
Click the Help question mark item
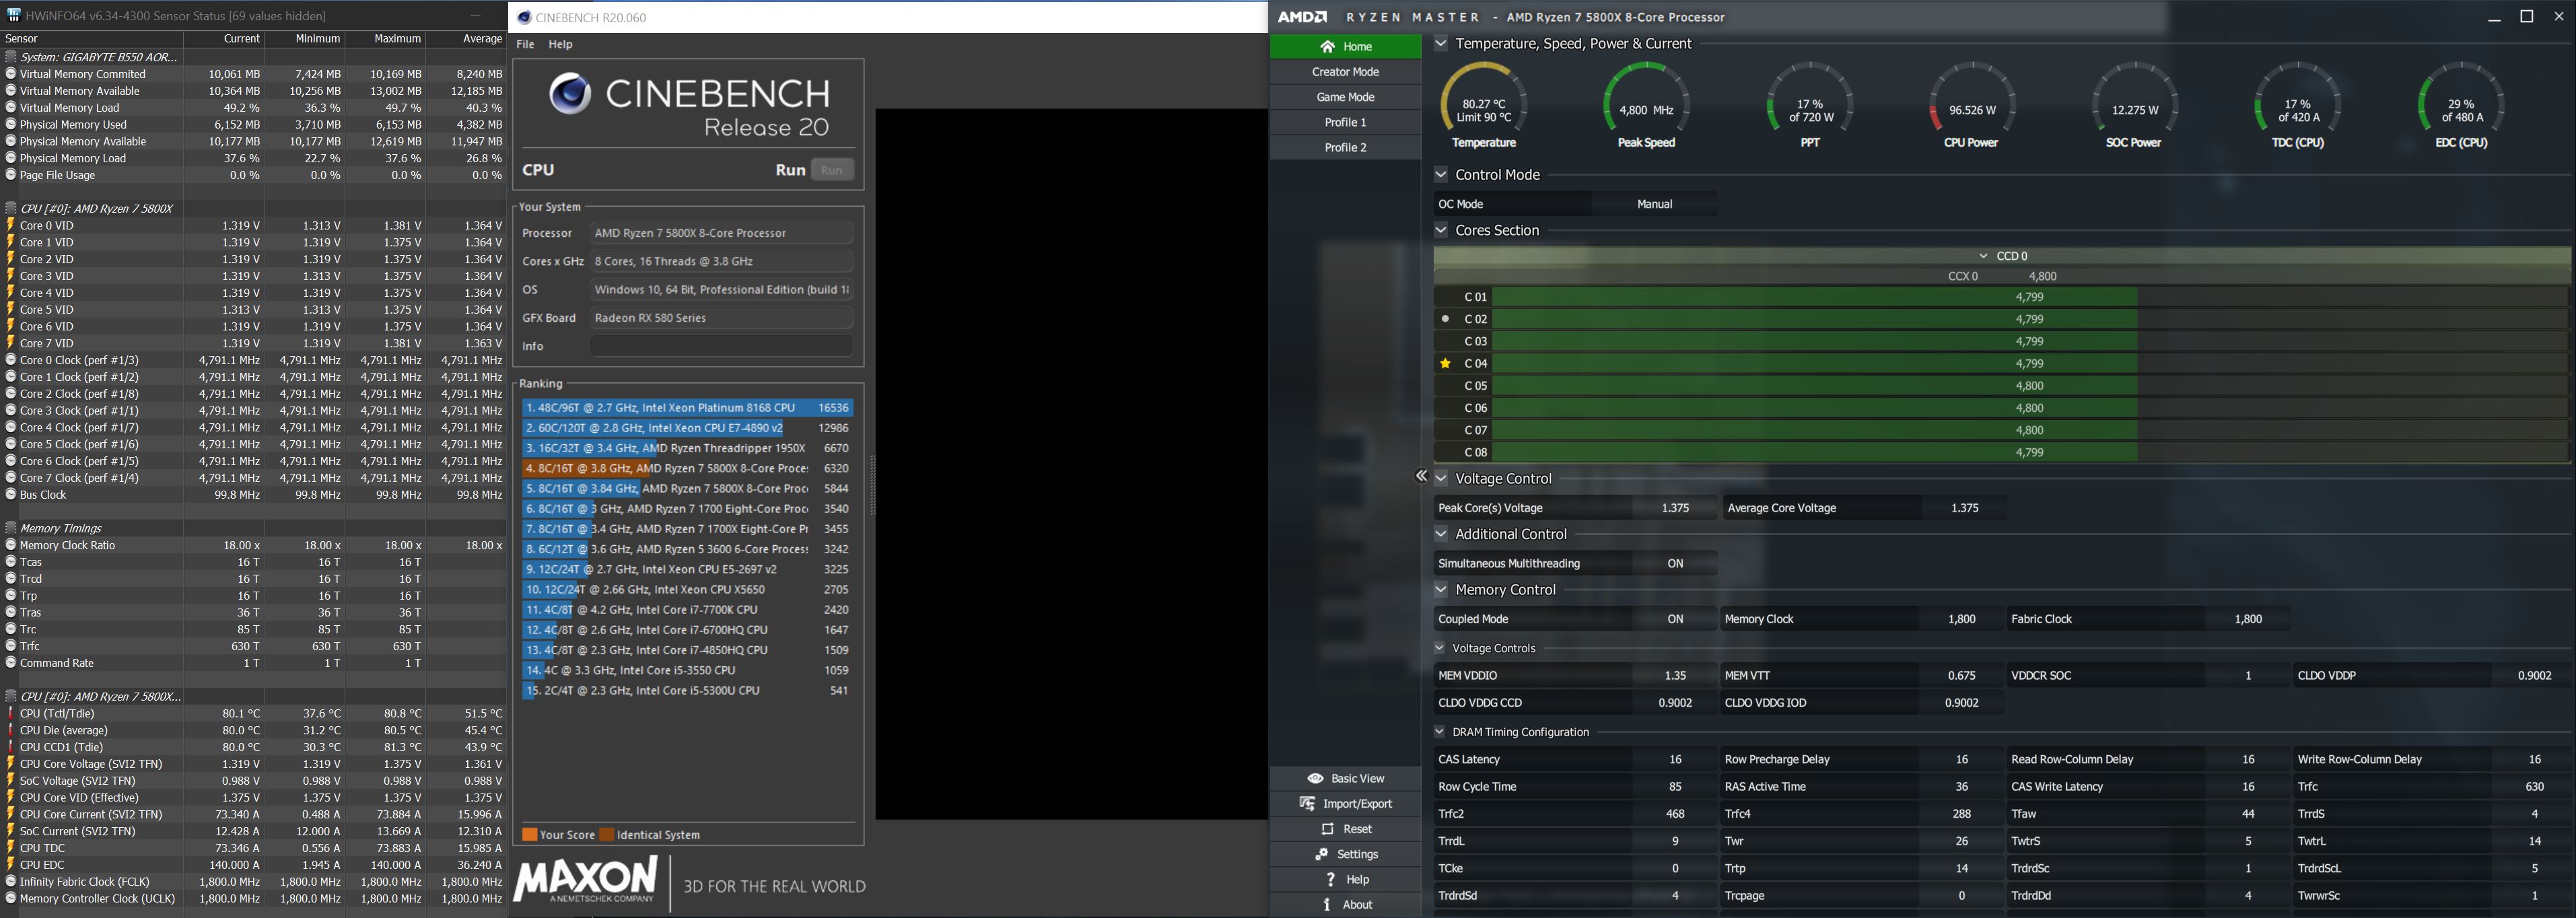tap(1330, 880)
